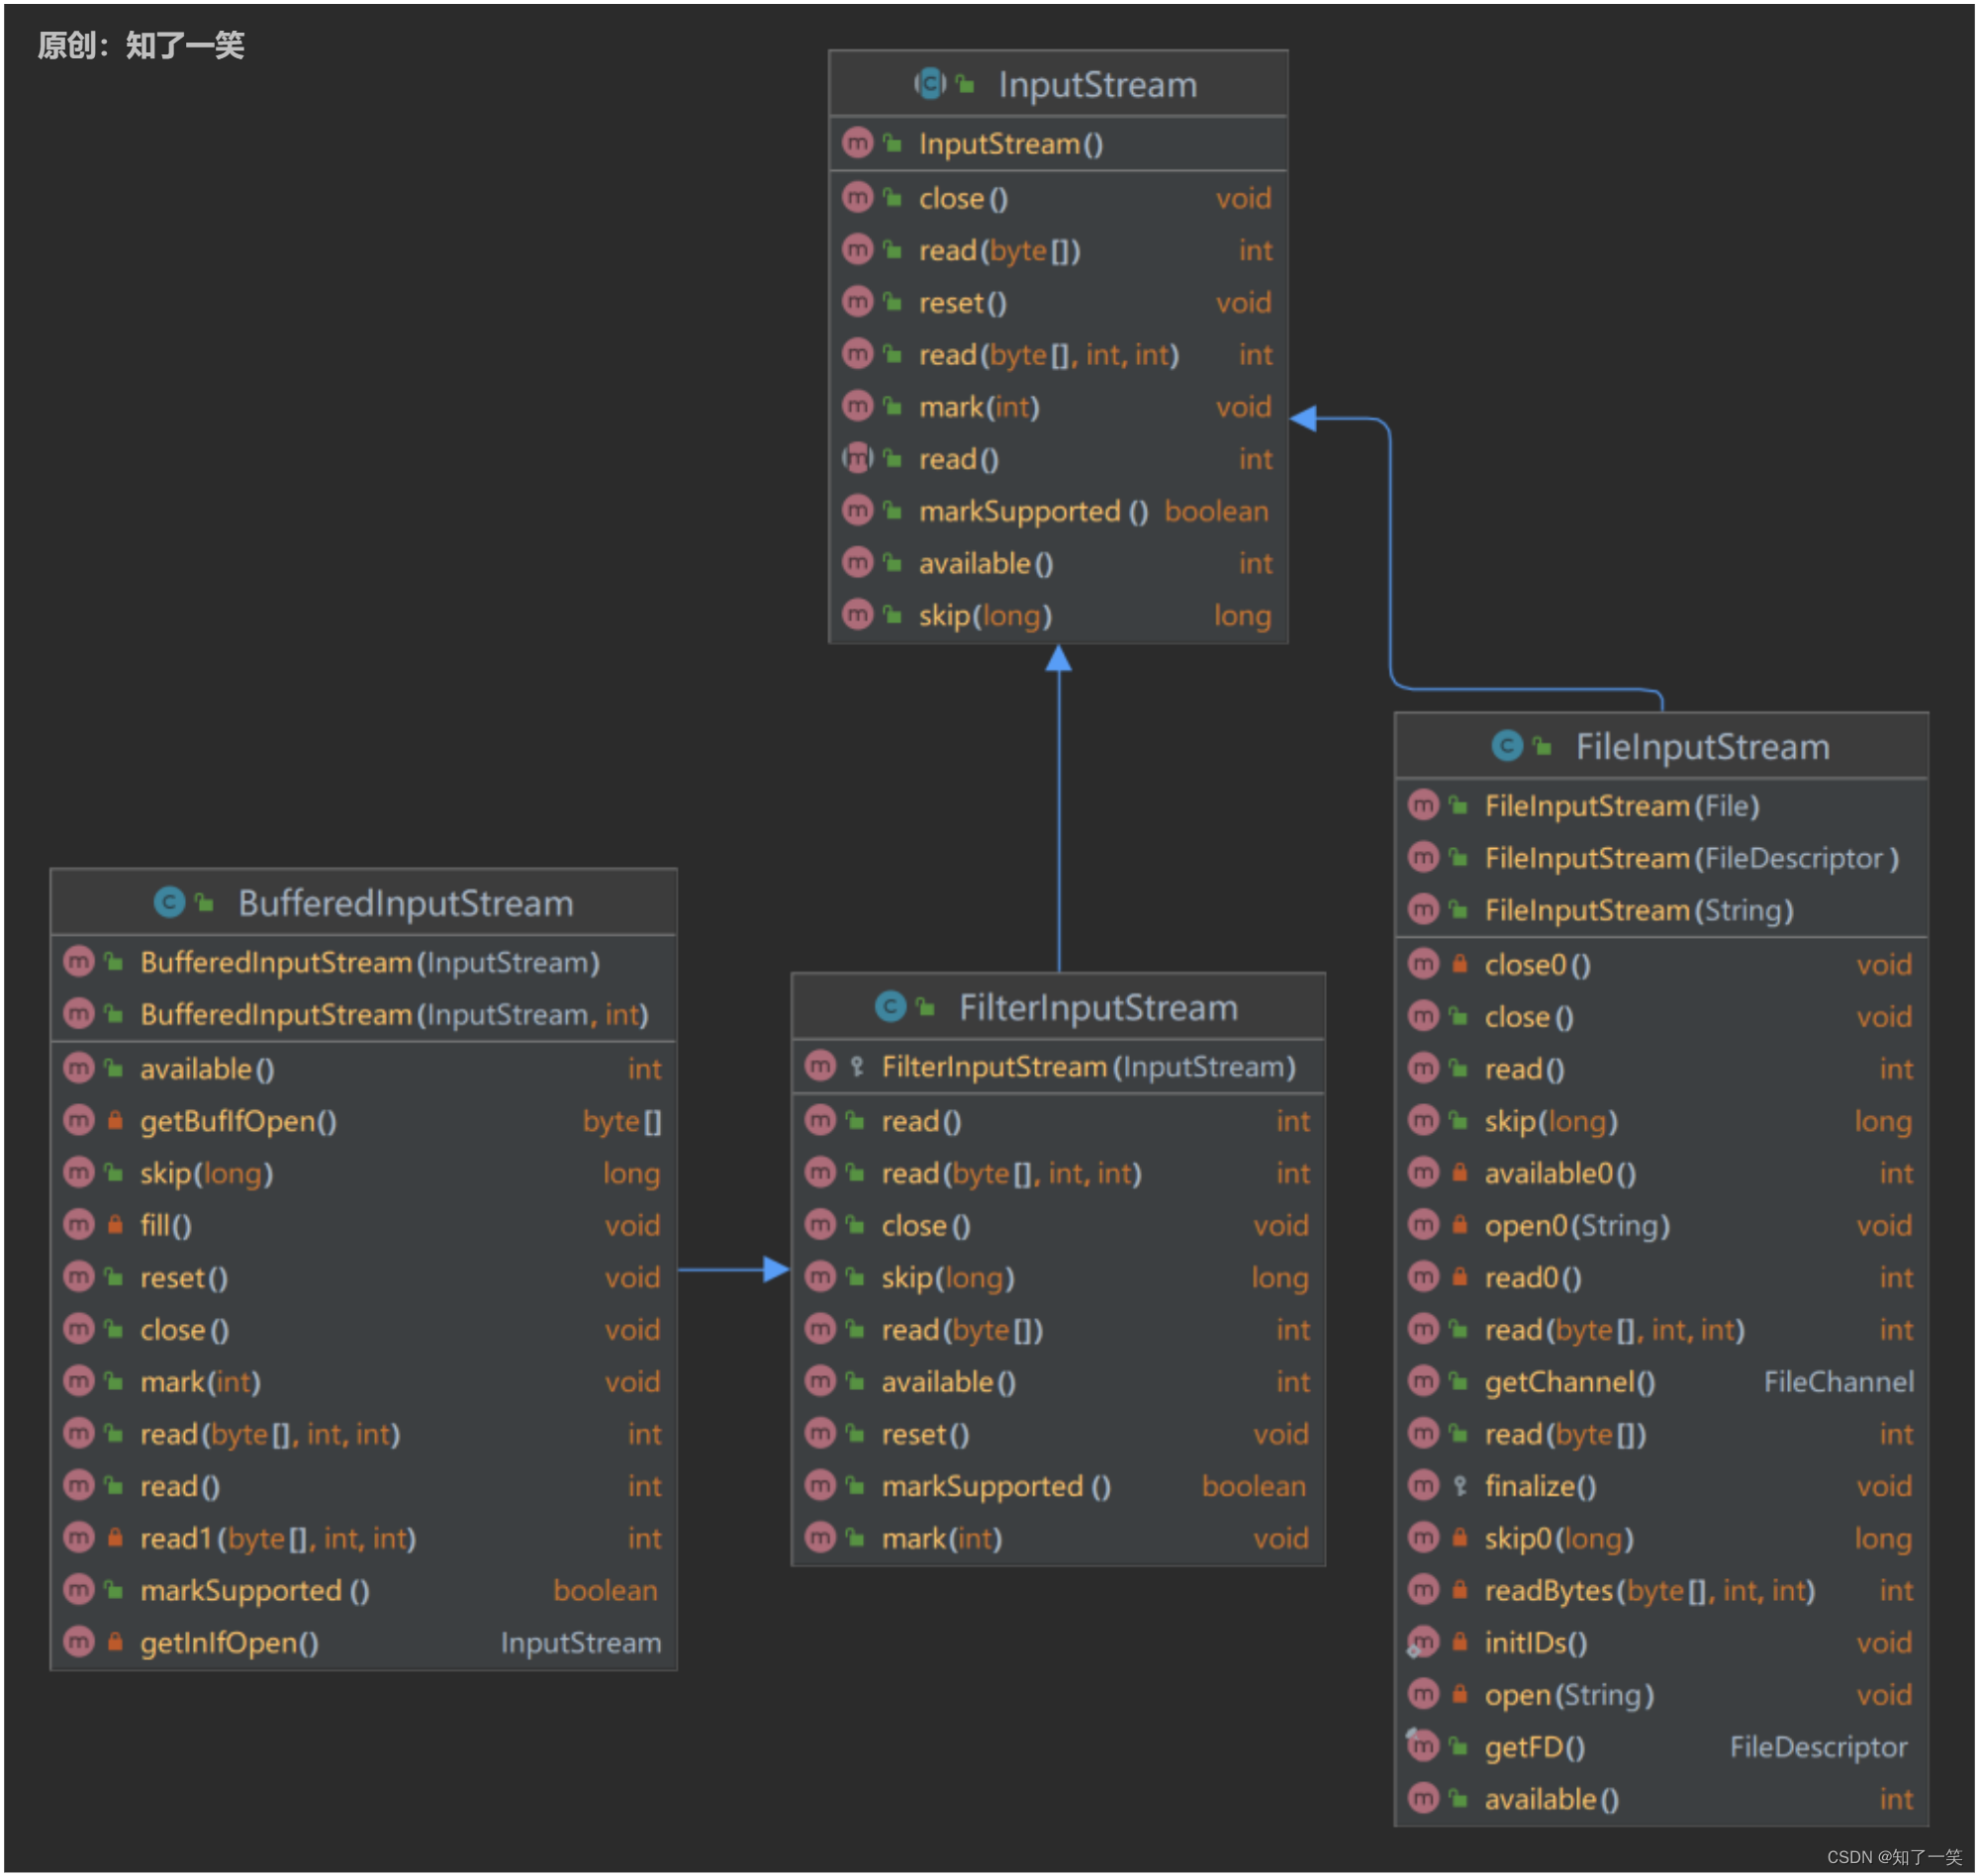Select read1(byte[], int, int) in BufferedInputStream
The height and width of the screenshot is (1876, 1979).
pyautogui.click(x=277, y=1538)
